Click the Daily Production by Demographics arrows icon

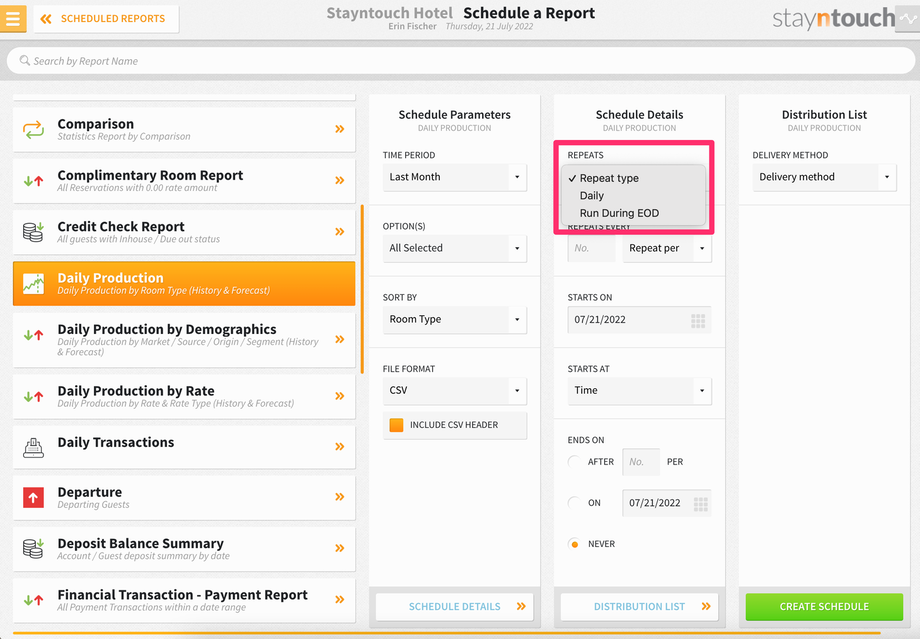pos(33,335)
